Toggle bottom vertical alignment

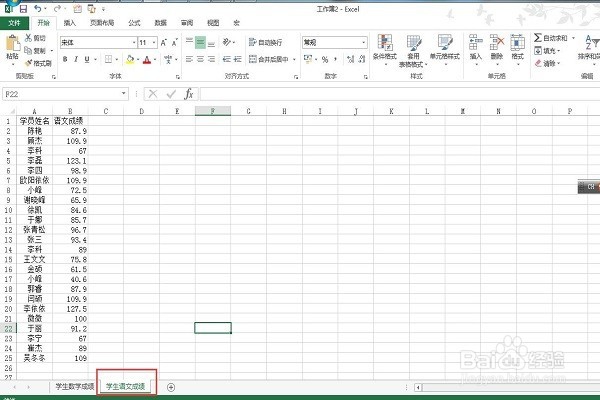click(211, 42)
